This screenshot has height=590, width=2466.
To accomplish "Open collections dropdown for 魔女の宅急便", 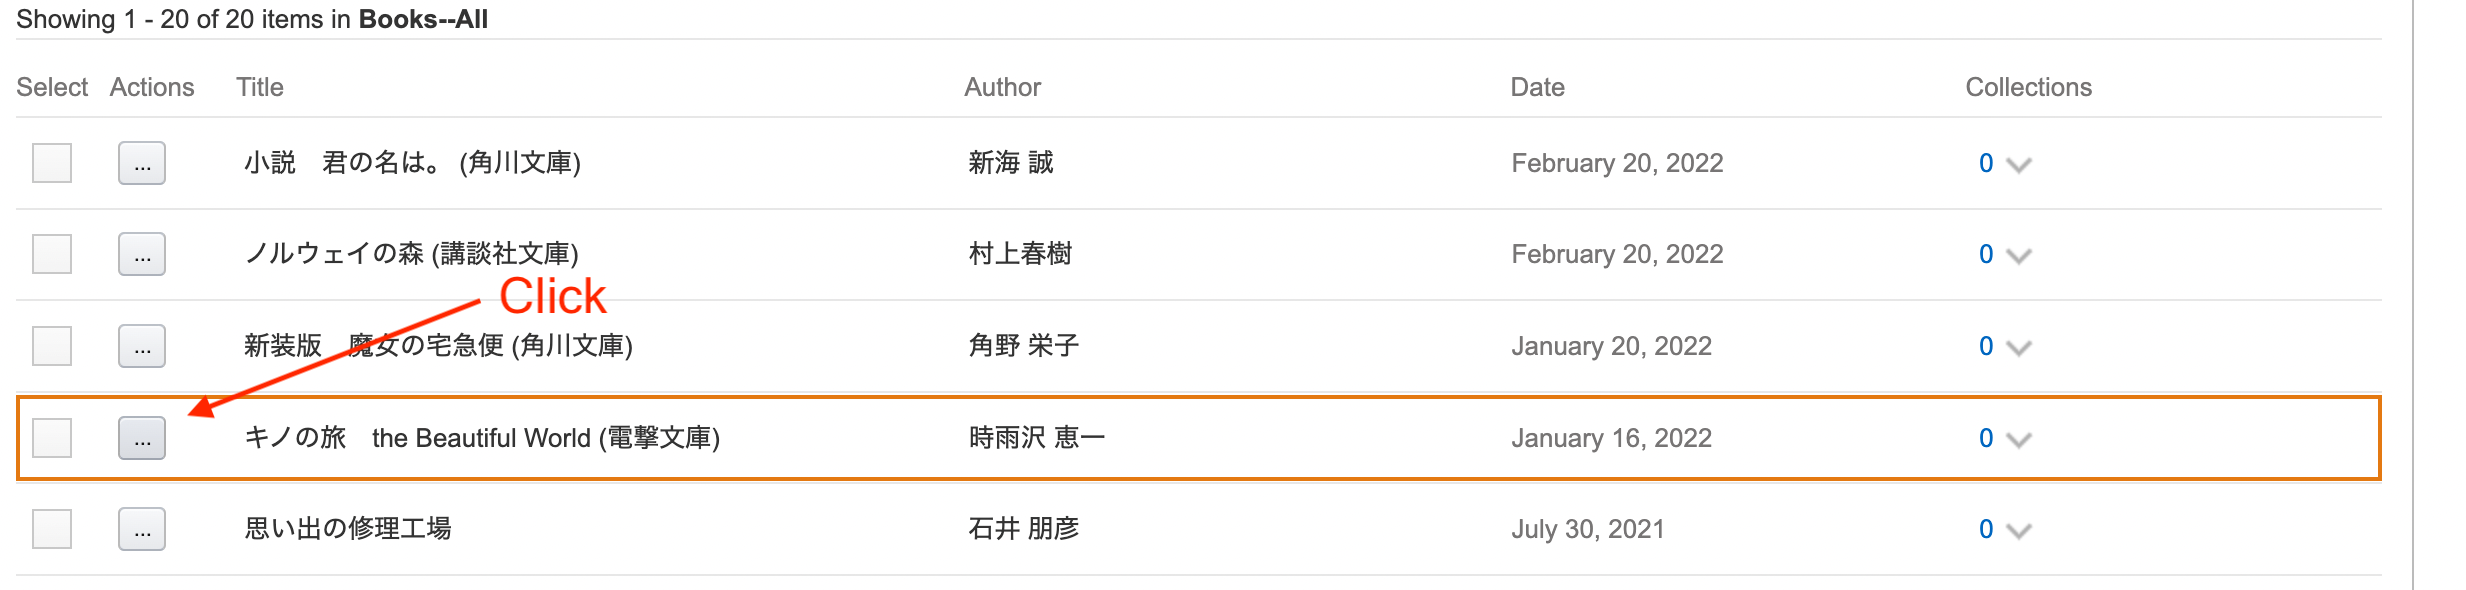I will [x=2019, y=348].
